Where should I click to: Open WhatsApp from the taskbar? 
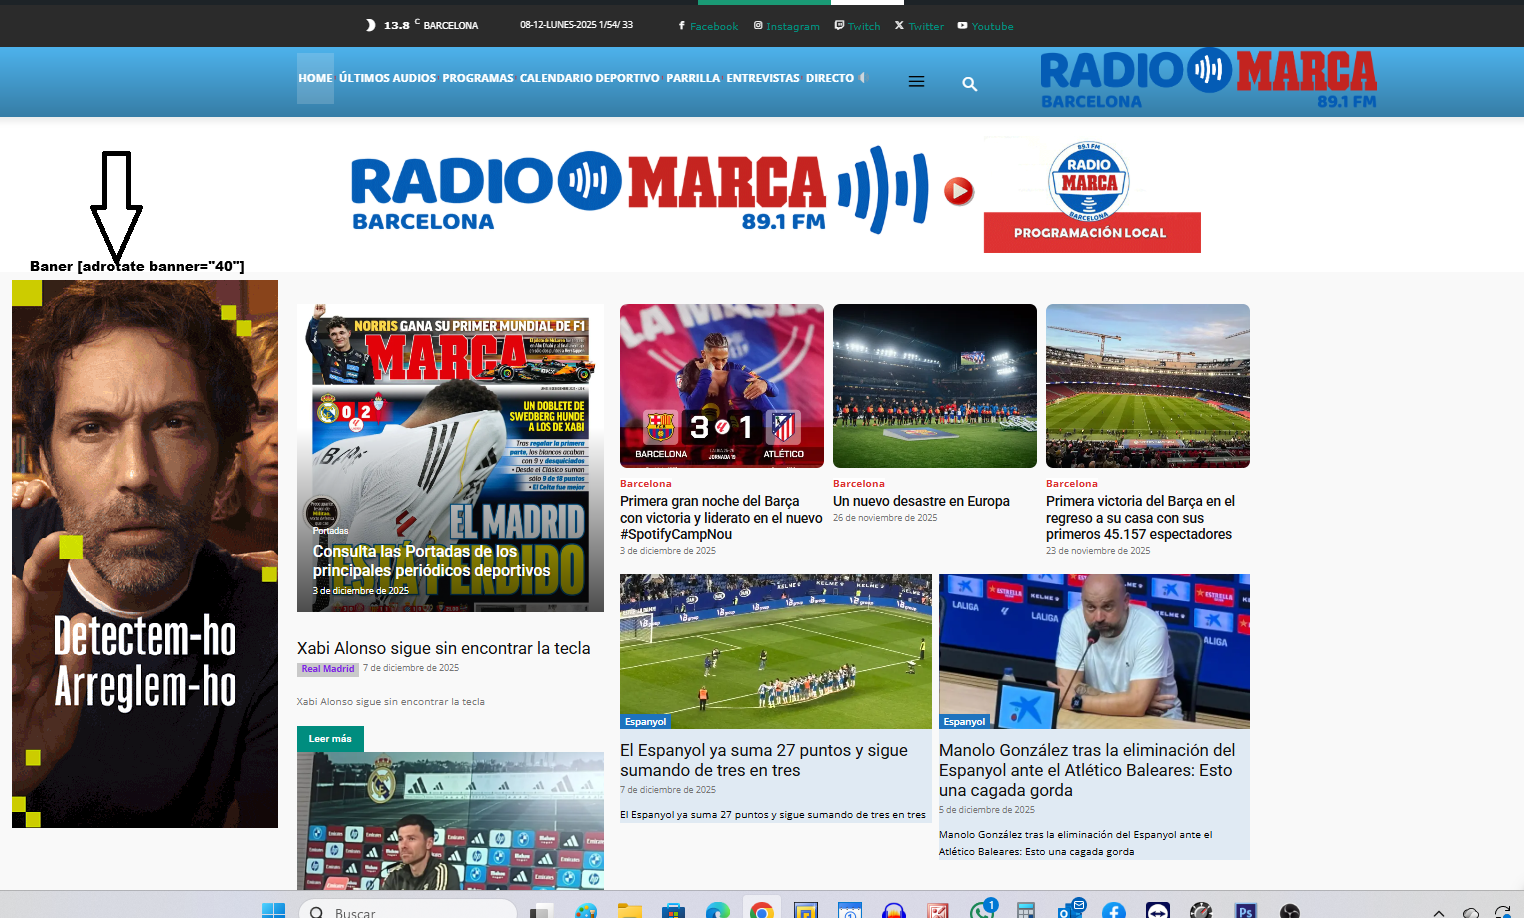coord(982,910)
